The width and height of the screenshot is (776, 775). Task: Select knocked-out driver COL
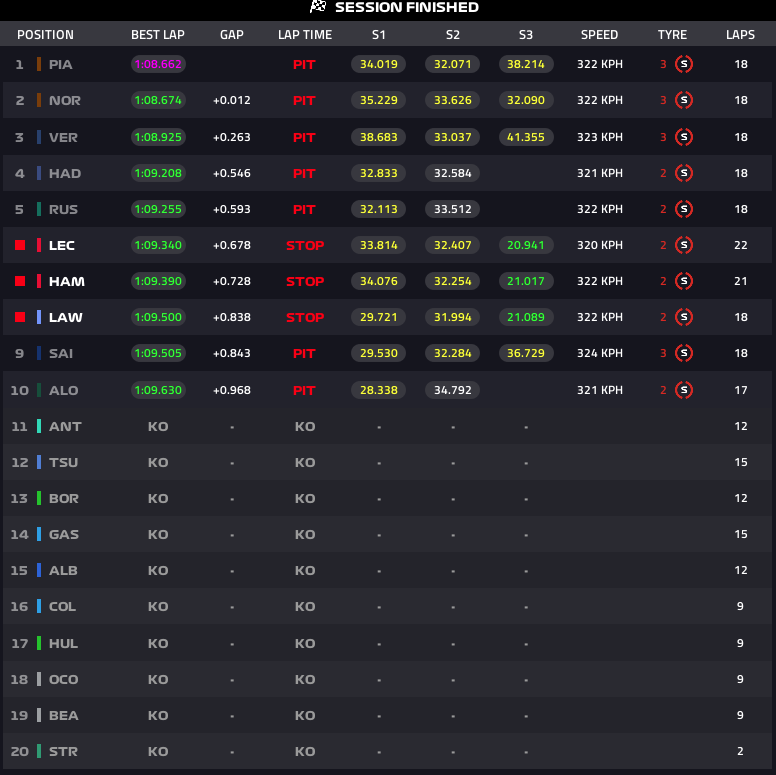pyautogui.click(x=62, y=606)
